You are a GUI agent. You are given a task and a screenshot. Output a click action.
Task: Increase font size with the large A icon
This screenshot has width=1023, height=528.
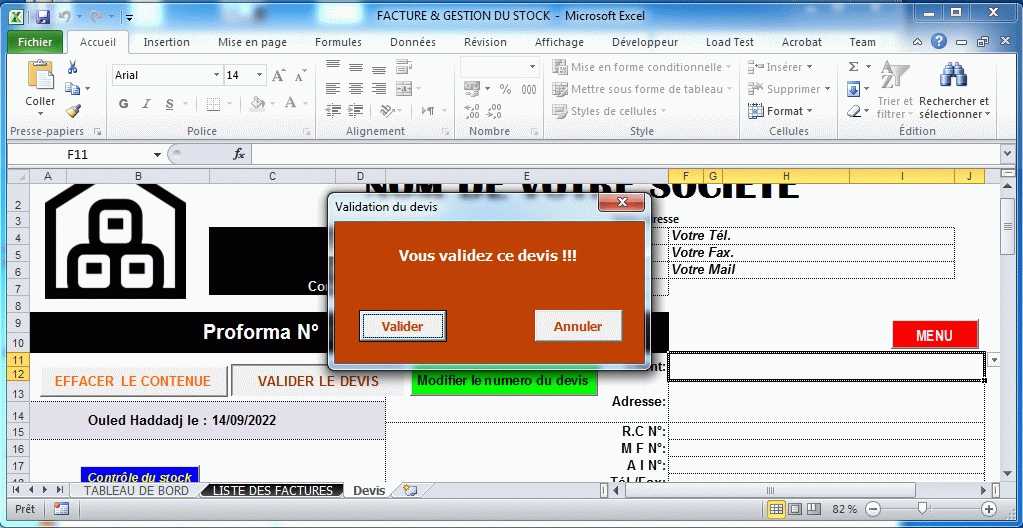coord(278,76)
